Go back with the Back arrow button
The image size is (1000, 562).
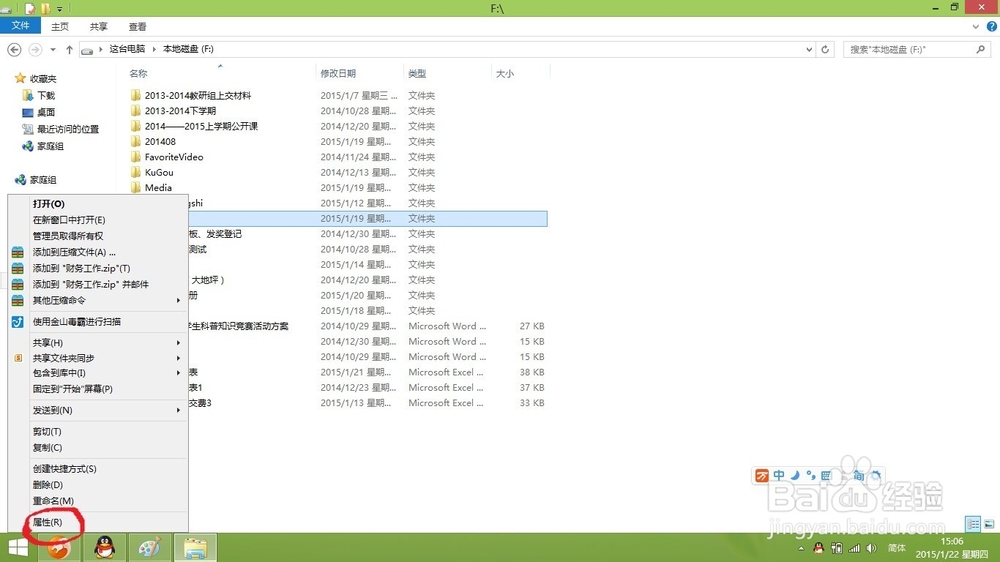(14, 50)
